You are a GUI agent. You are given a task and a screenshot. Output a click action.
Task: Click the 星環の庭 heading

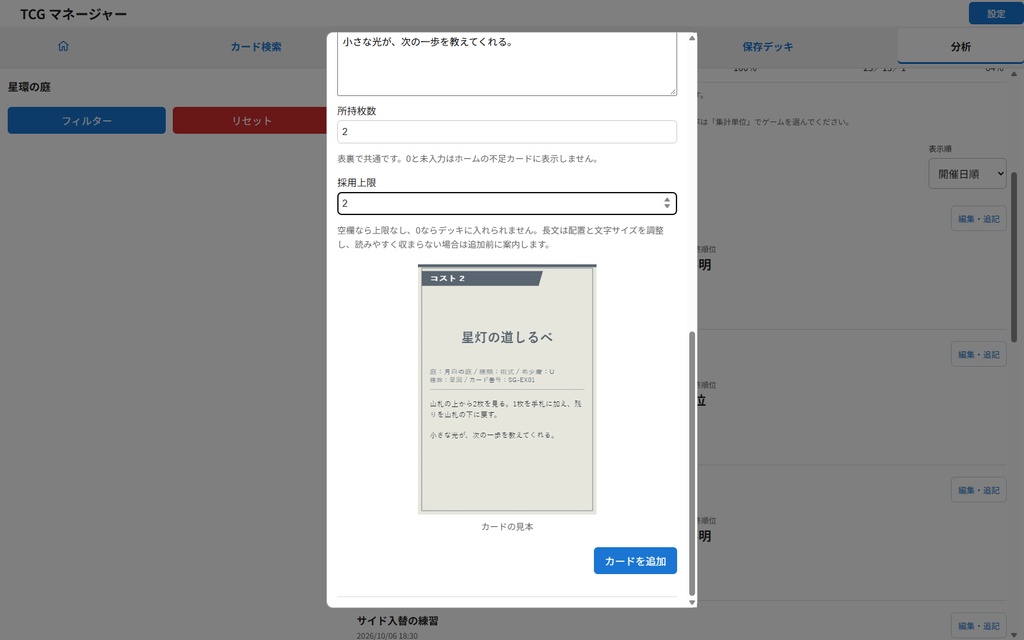tap(29, 87)
